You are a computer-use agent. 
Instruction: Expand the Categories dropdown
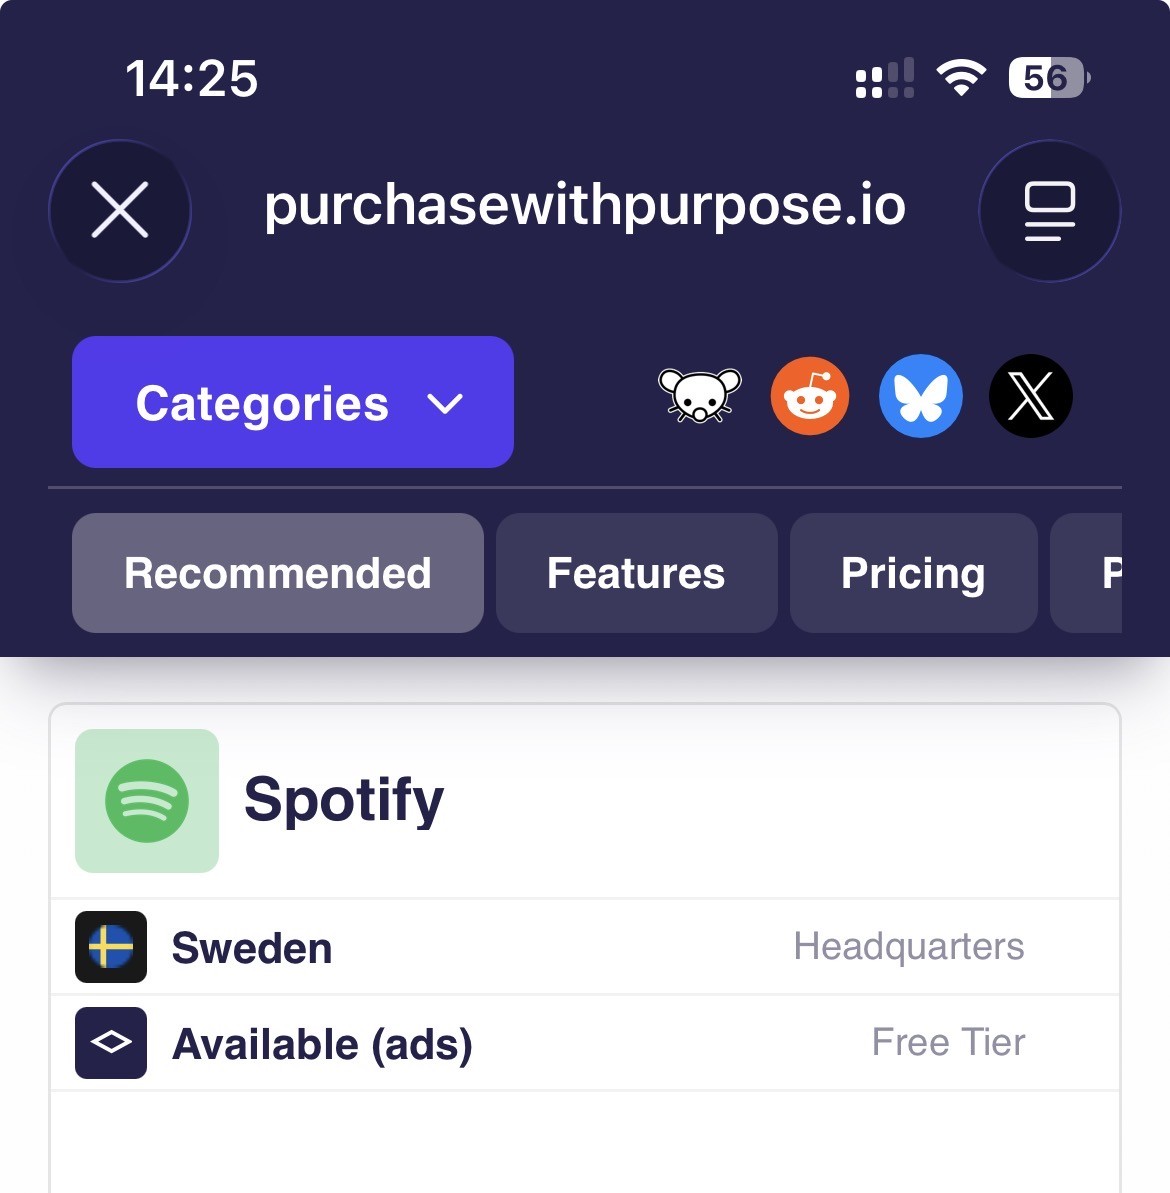(262, 403)
